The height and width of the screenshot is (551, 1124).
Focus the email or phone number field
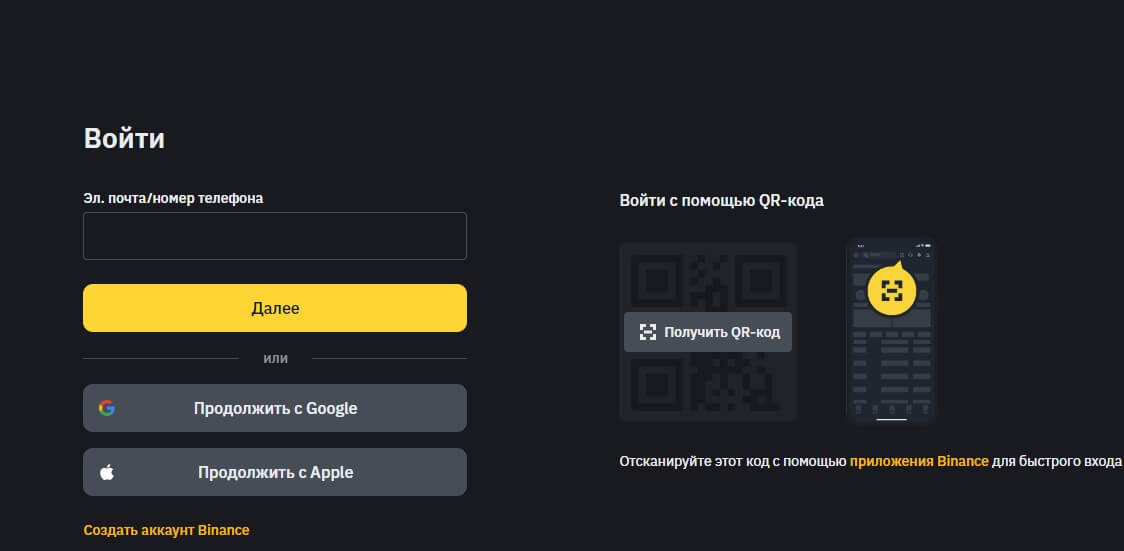pyautogui.click(x=274, y=236)
